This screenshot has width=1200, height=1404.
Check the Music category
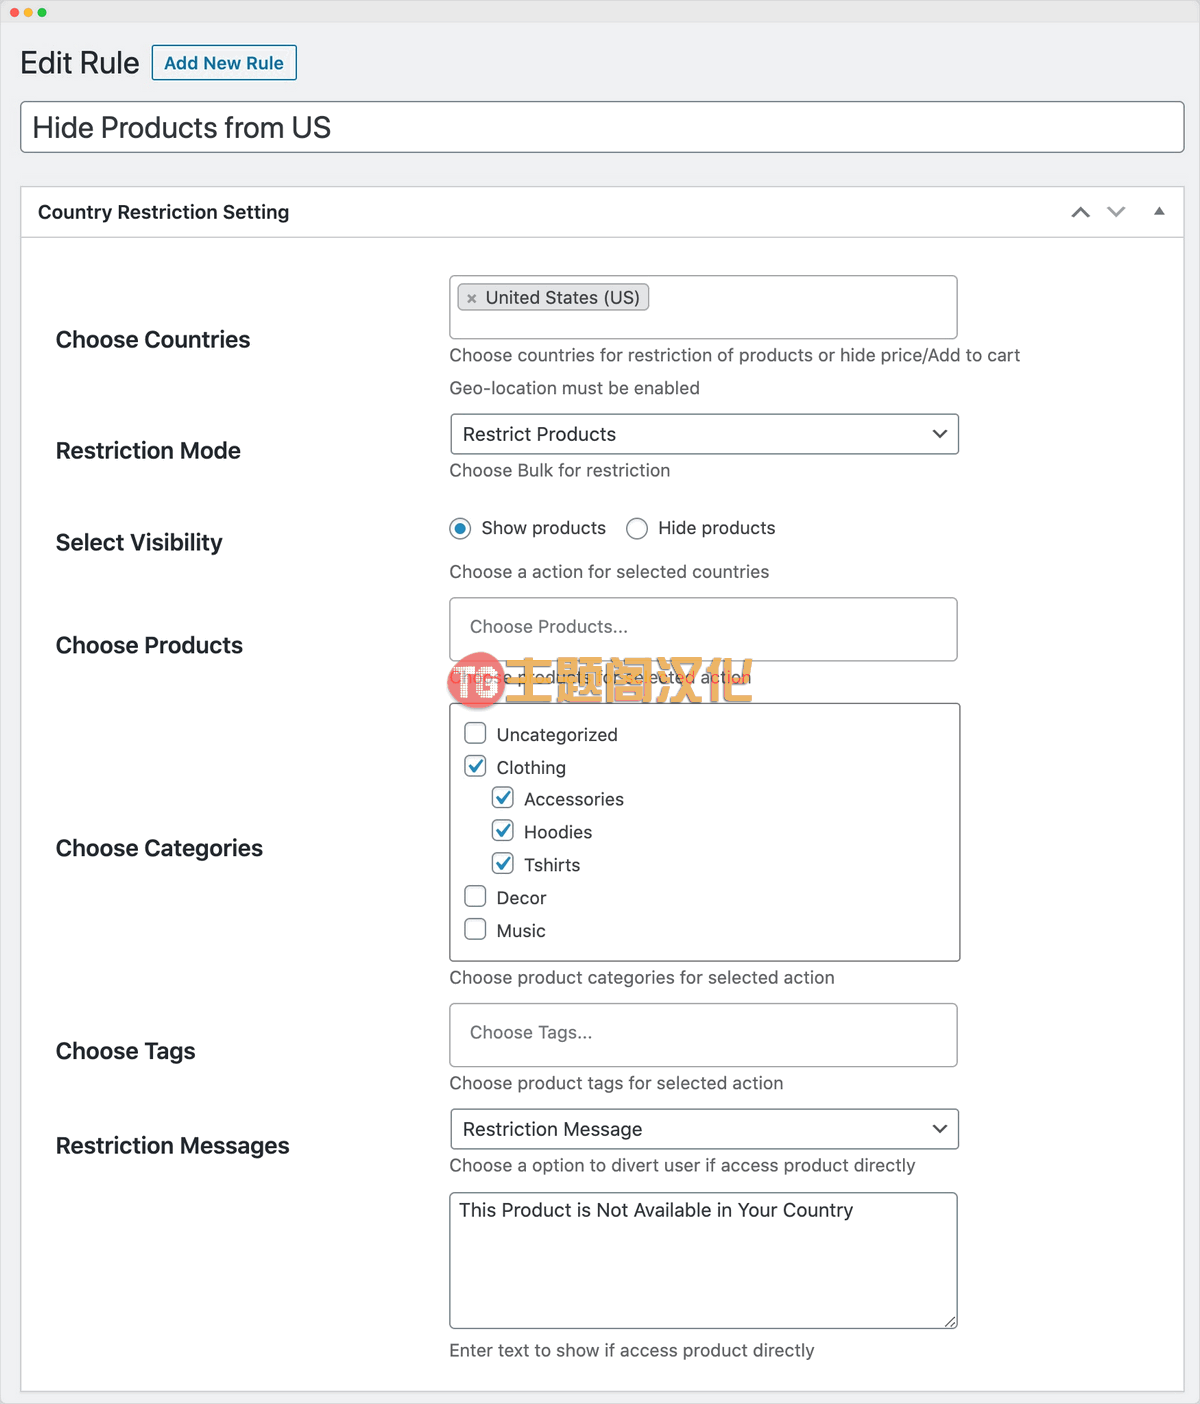pos(475,929)
